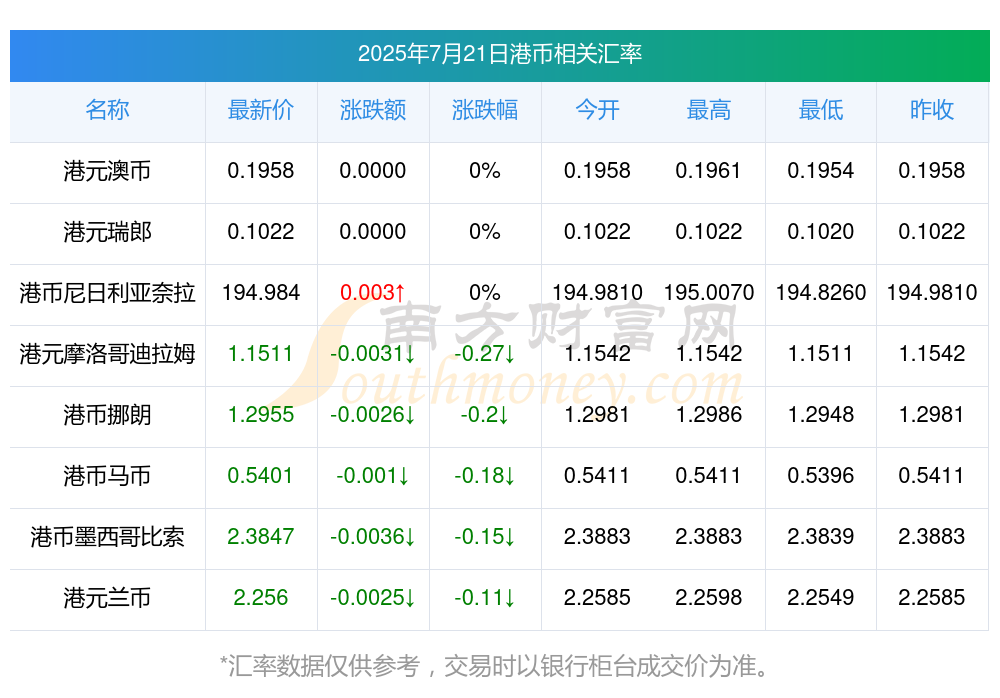
Task: Click the down arrow next to -0.0031
Action: tap(411, 354)
